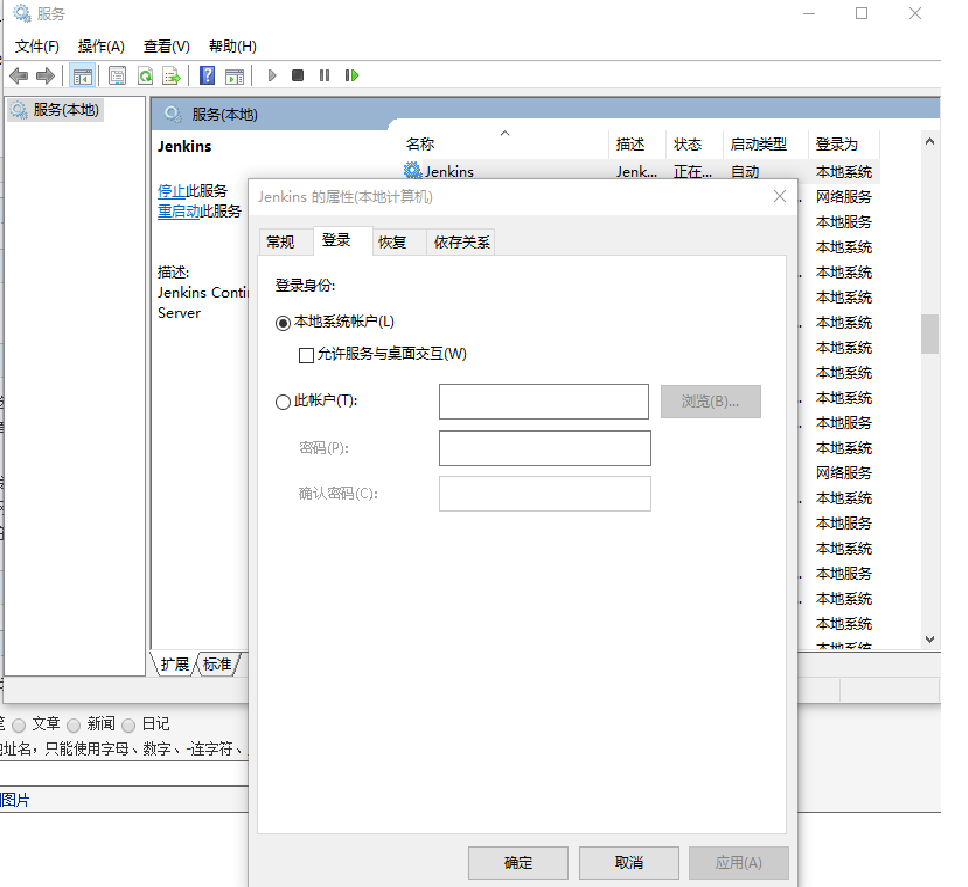Open the 文件(F) menu
This screenshot has width=968, height=887.
tap(36, 46)
